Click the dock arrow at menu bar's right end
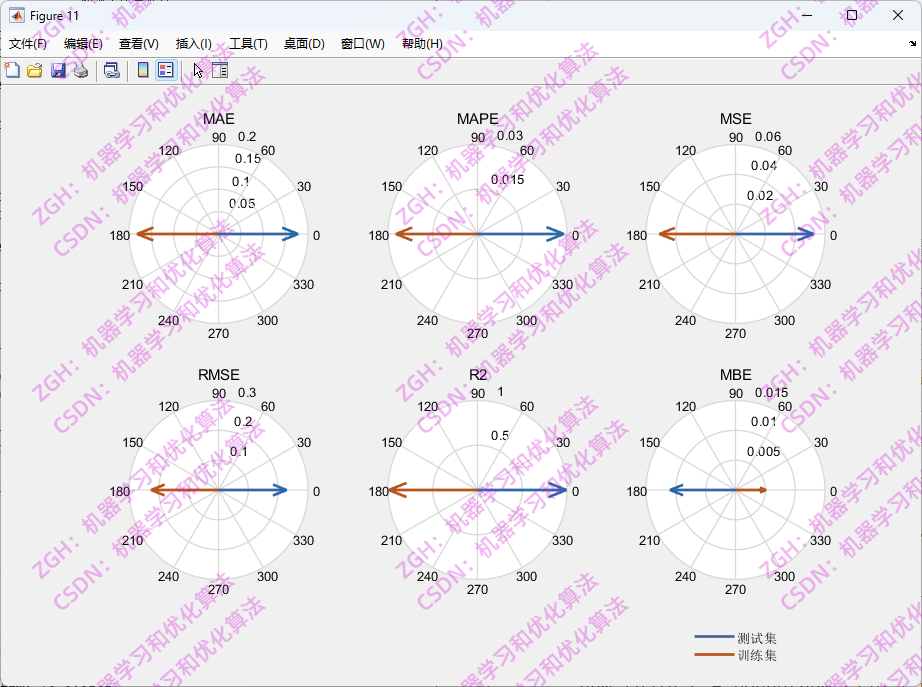922x687 pixels. click(x=912, y=44)
